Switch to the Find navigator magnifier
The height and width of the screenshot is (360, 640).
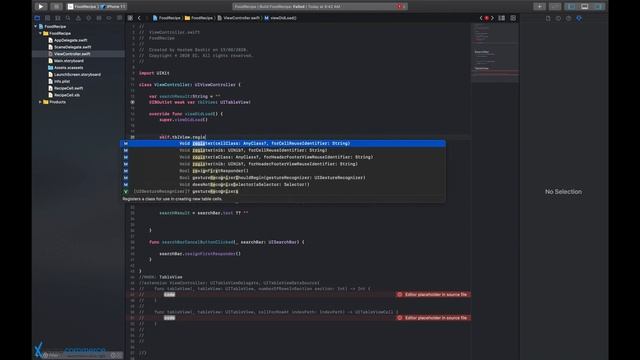tap(68, 18)
